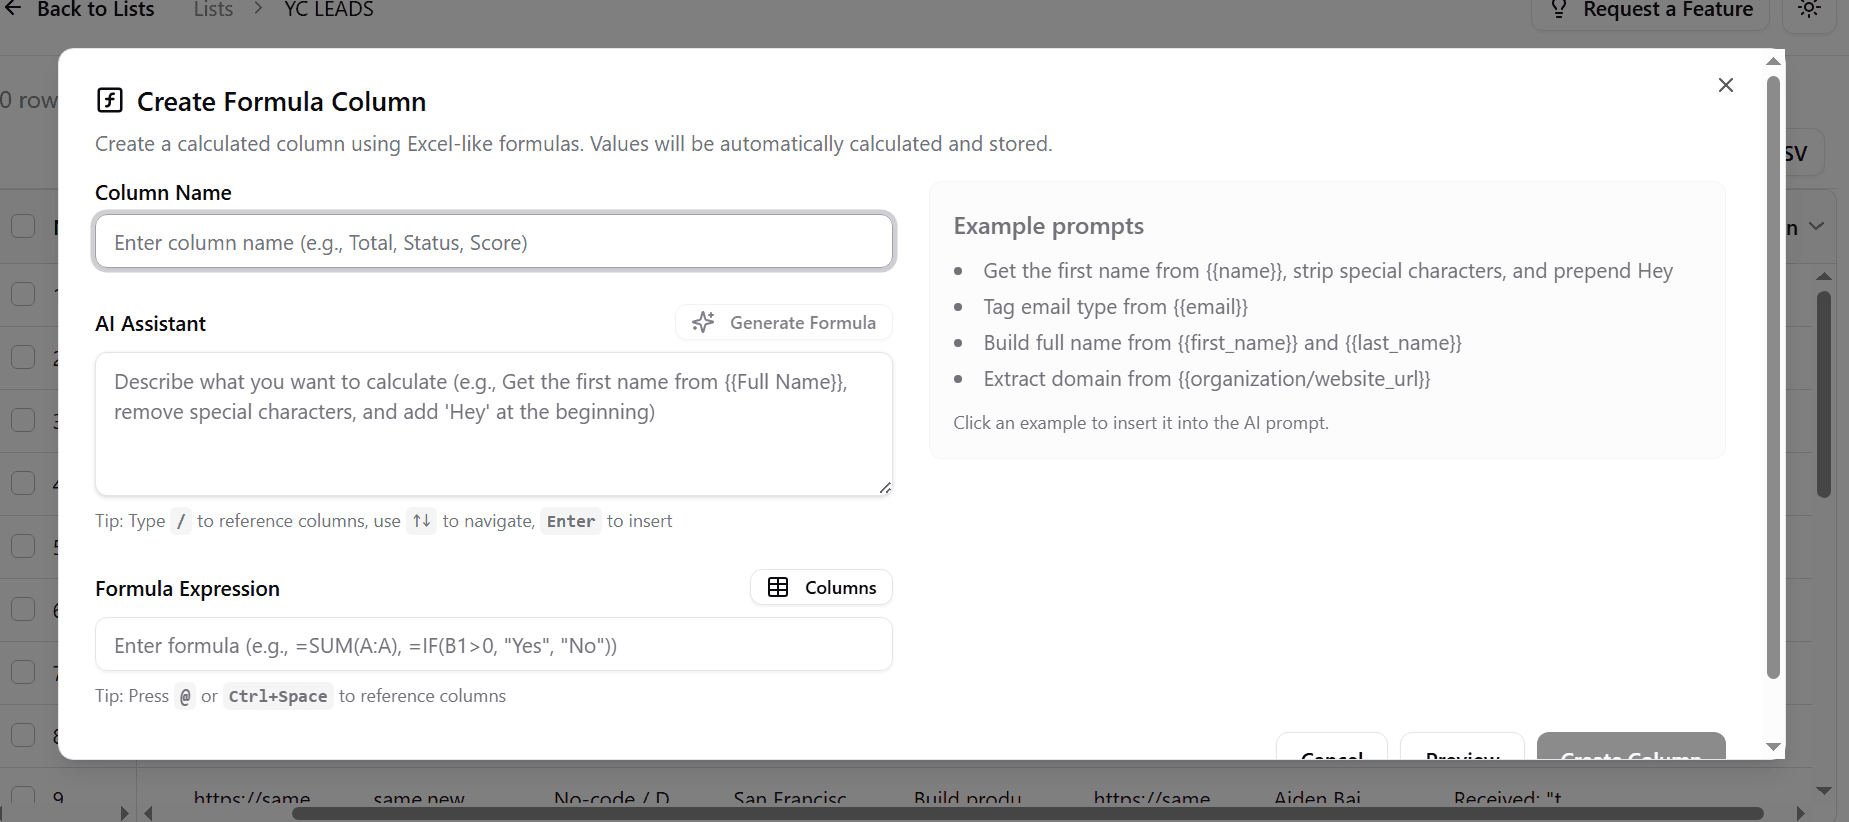This screenshot has width=1849, height=822.
Task: Click the table grid icon on the Columns button
Action: tap(780, 587)
